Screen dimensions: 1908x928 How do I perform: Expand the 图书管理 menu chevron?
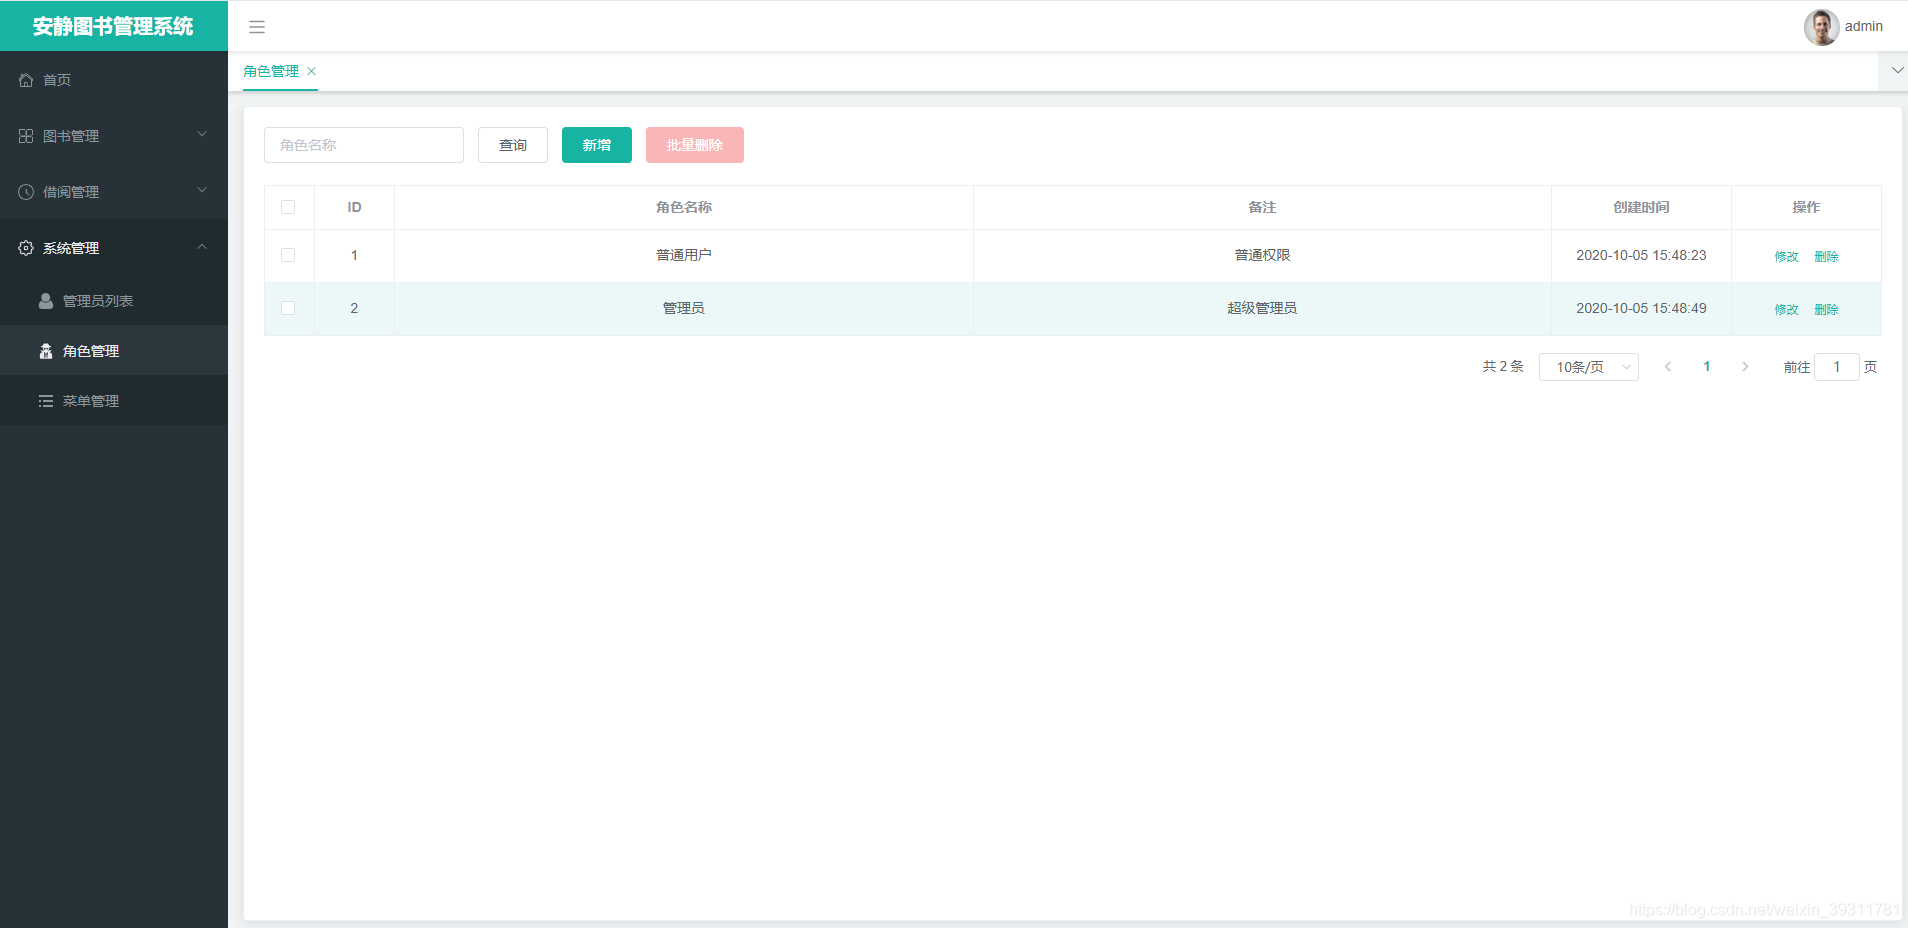point(202,134)
